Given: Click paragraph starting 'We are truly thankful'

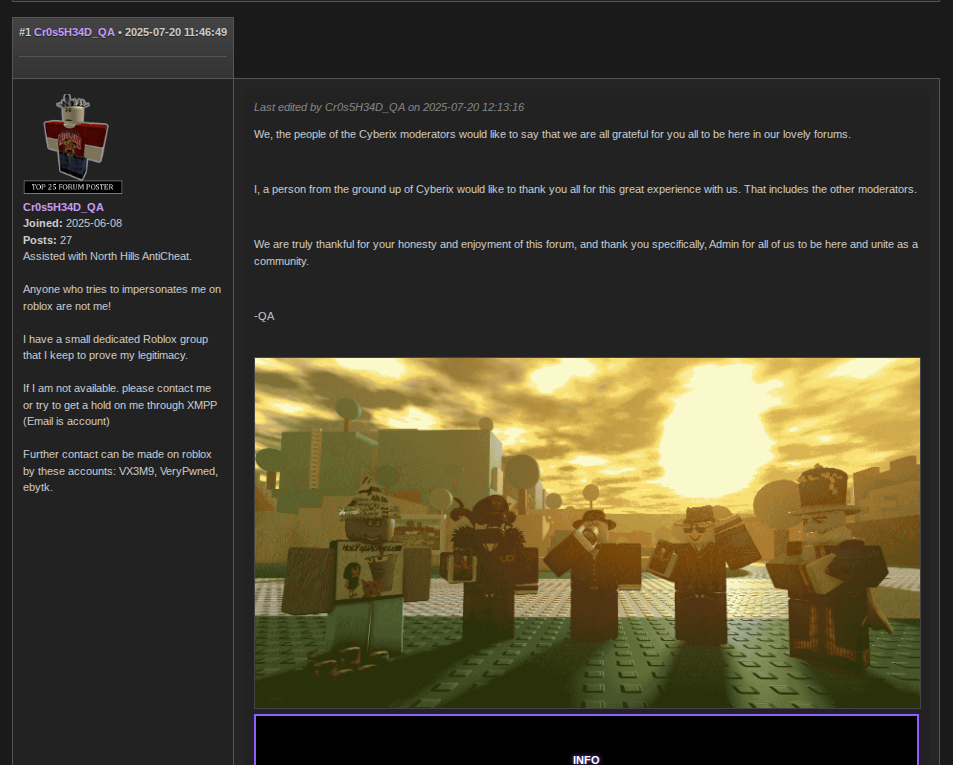Looking at the screenshot, I should 586,253.
